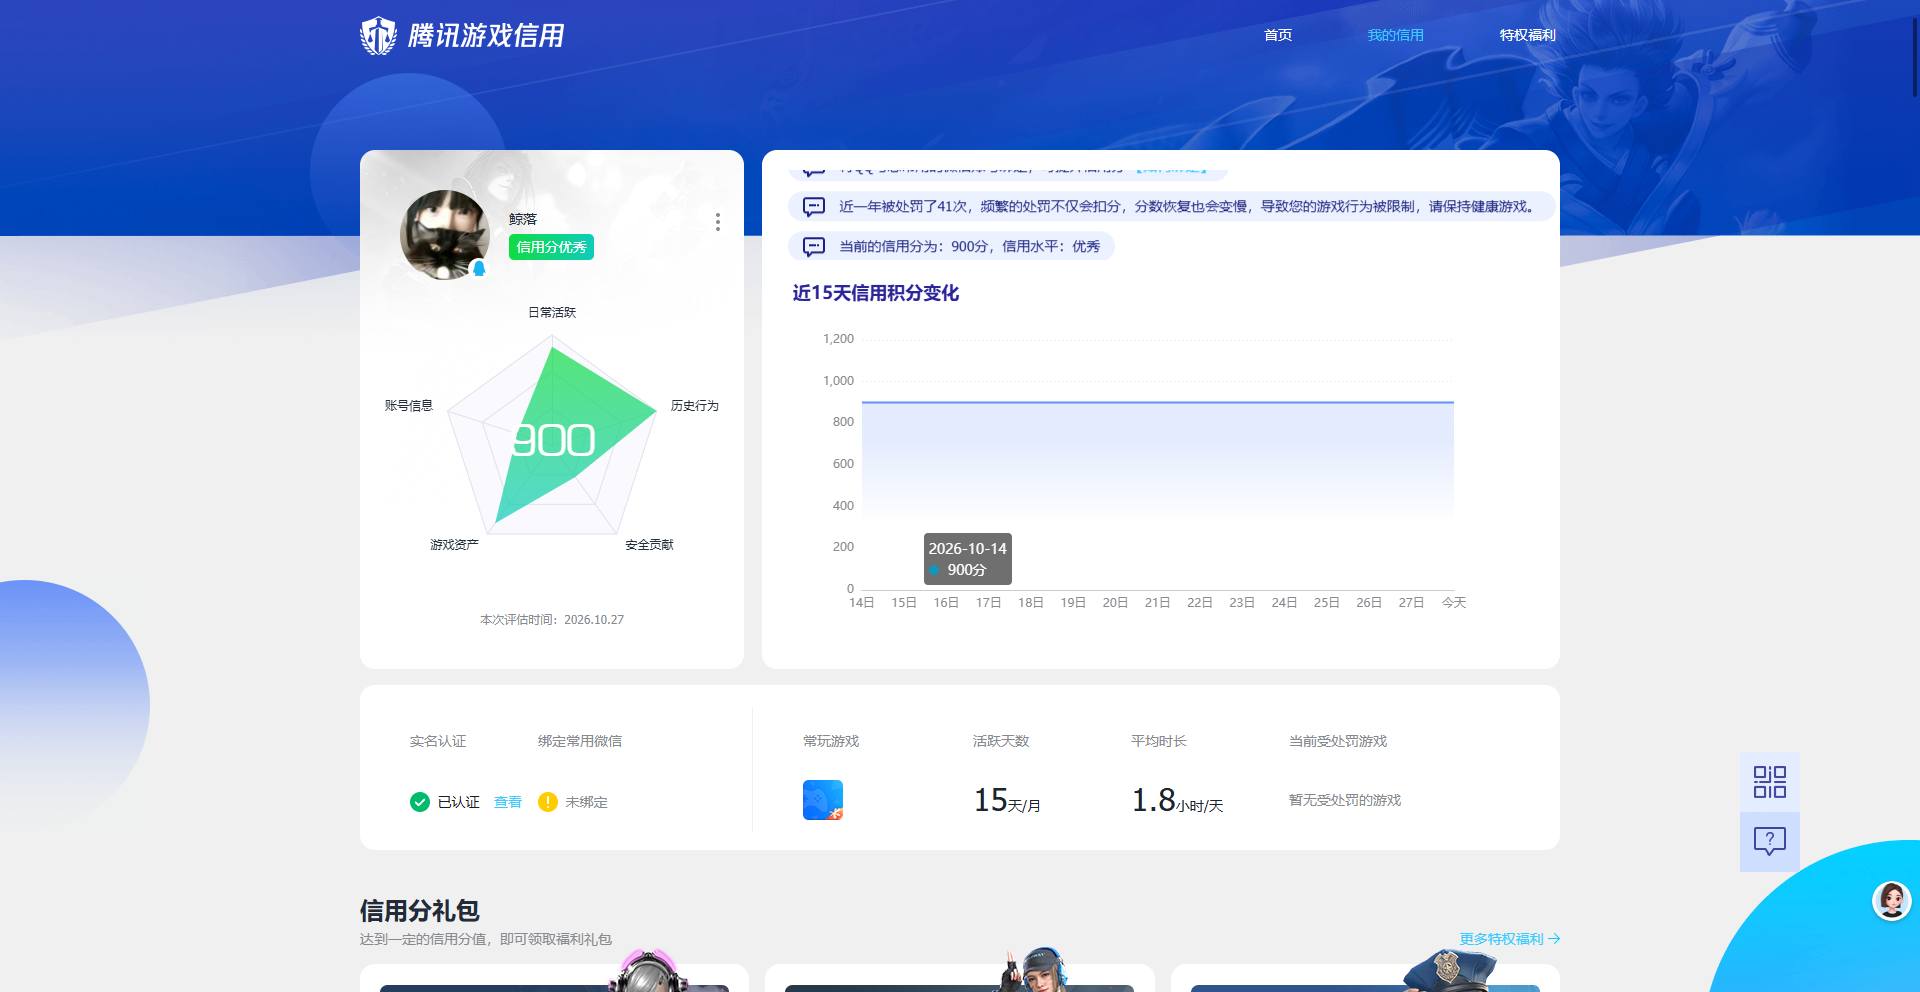Click the 绑定常用微信 label

(x=580, y=741)
